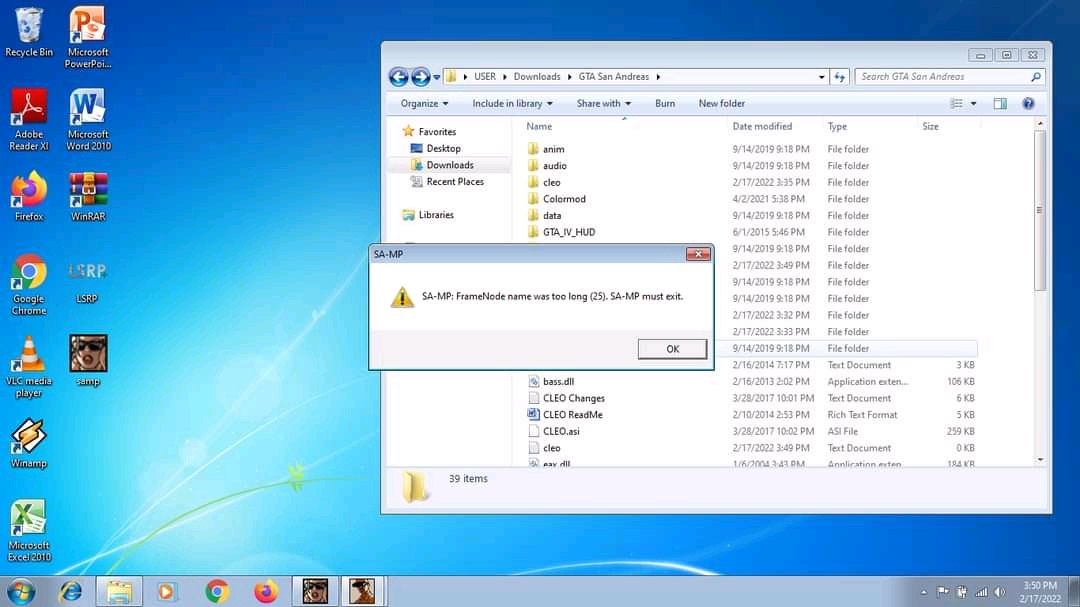Toggle the preview pane icon
Image resolution: width=1080 pixels, height=607 pixels.
coord(1000,103)
